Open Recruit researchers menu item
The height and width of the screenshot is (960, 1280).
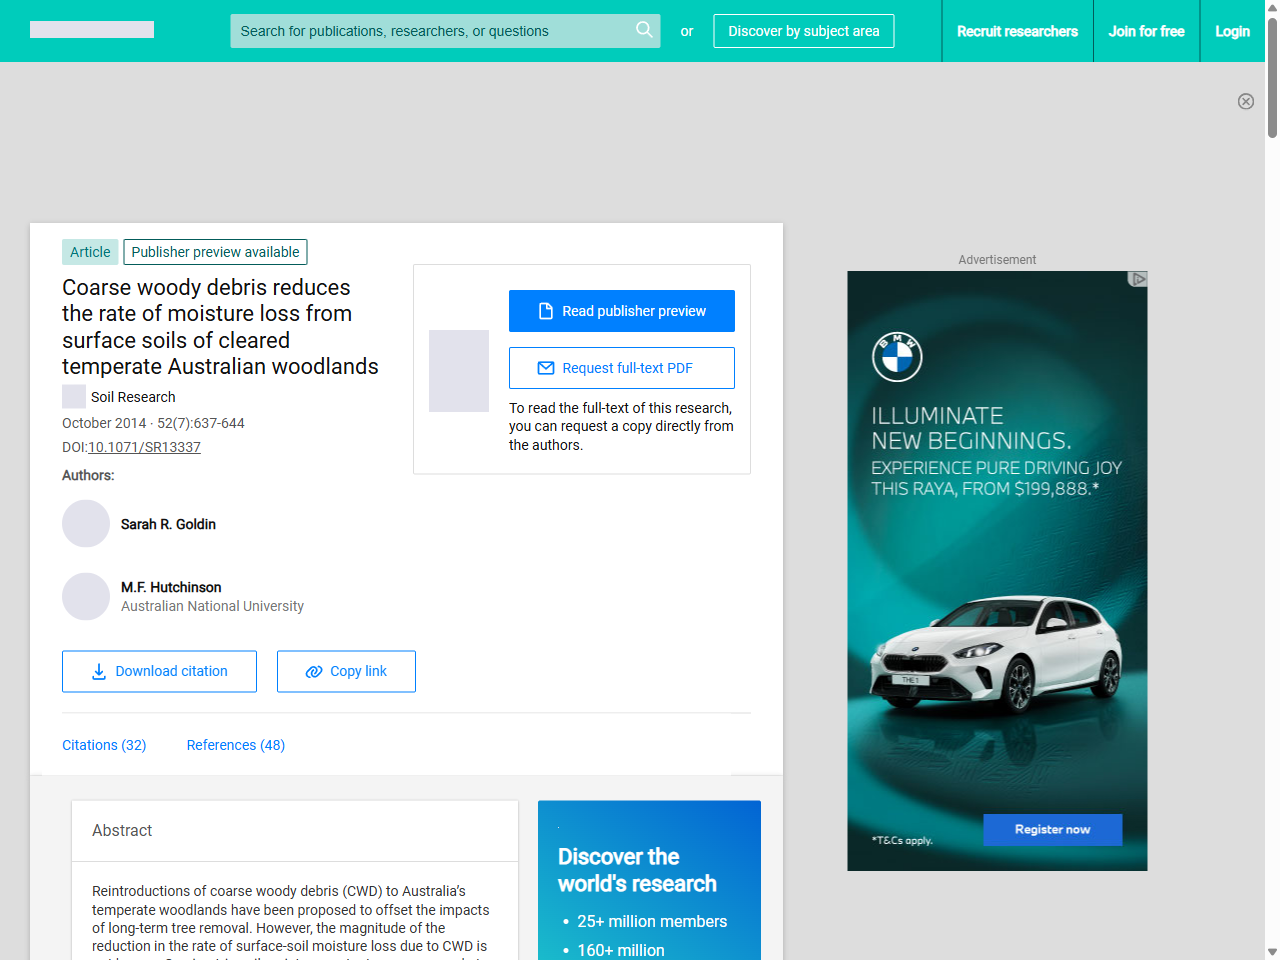(1017, 31)
